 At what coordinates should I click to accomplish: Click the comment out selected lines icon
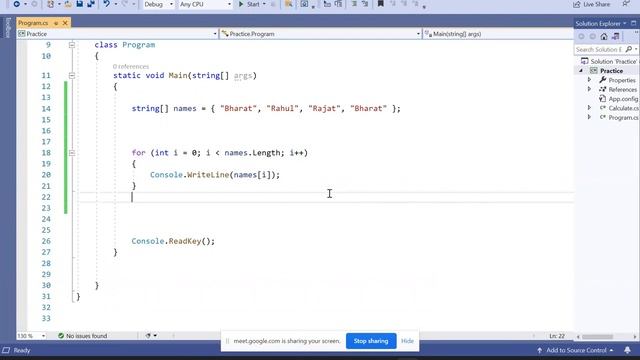click(x=354, y=4)
